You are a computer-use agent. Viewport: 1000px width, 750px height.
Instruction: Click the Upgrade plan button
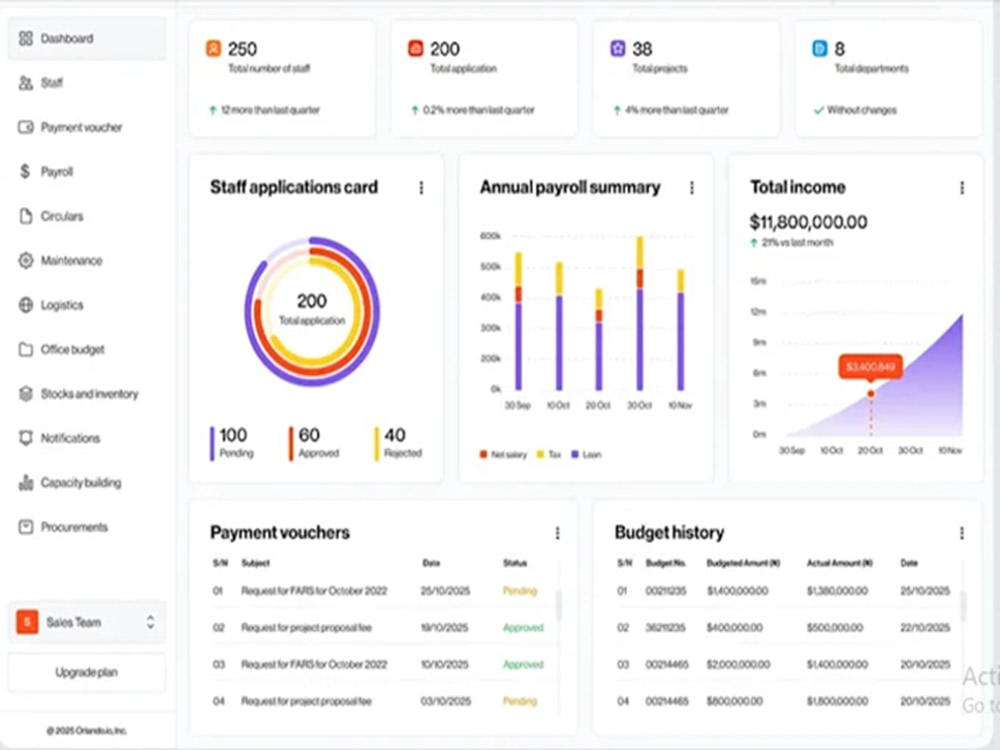coord(87,672)
